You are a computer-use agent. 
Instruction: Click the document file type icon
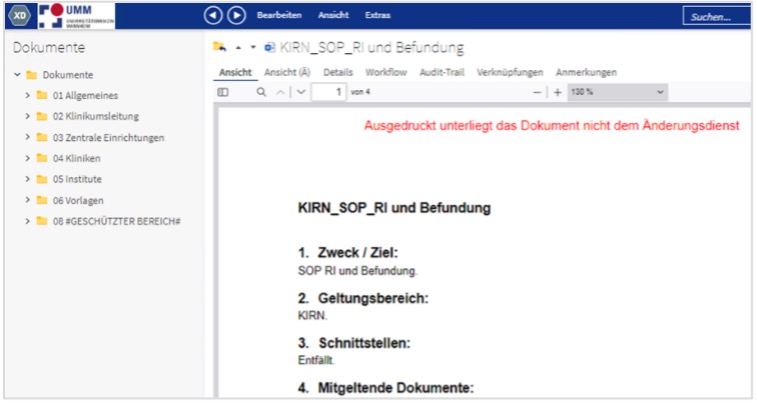pyautogui.click(x=270, y=47)
